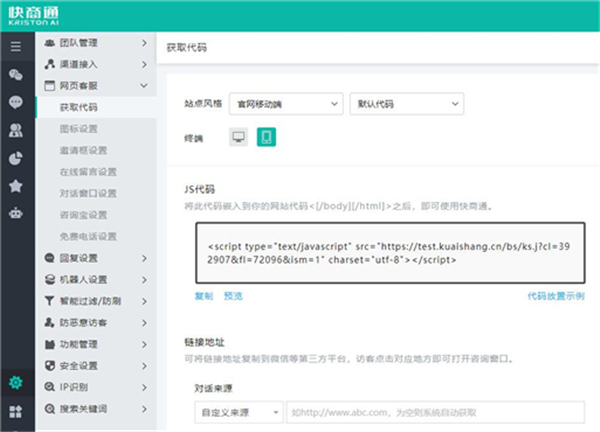Image resolution: width=600 pixels, height=432 pixels.
Task: Click the green settings gear icon
Action: tap(15, 382)
